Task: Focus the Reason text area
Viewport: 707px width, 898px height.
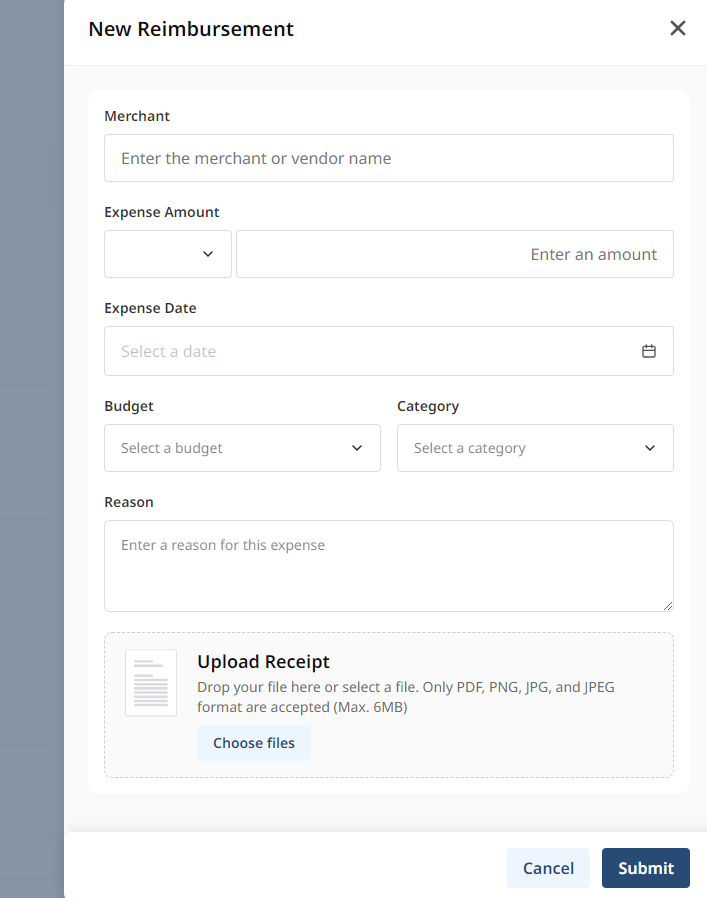Action: [x=389, y=566]
